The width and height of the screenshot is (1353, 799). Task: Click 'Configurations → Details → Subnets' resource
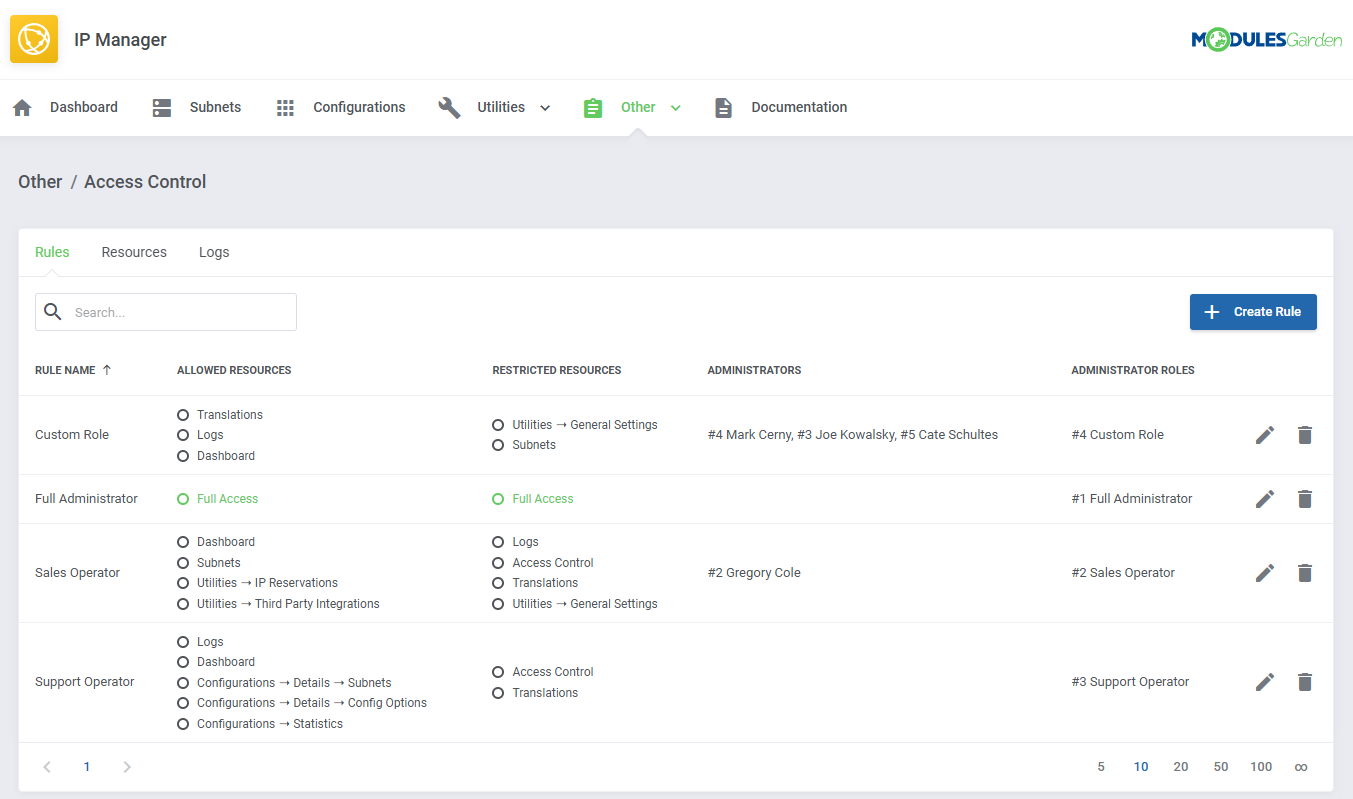point(294,683)
